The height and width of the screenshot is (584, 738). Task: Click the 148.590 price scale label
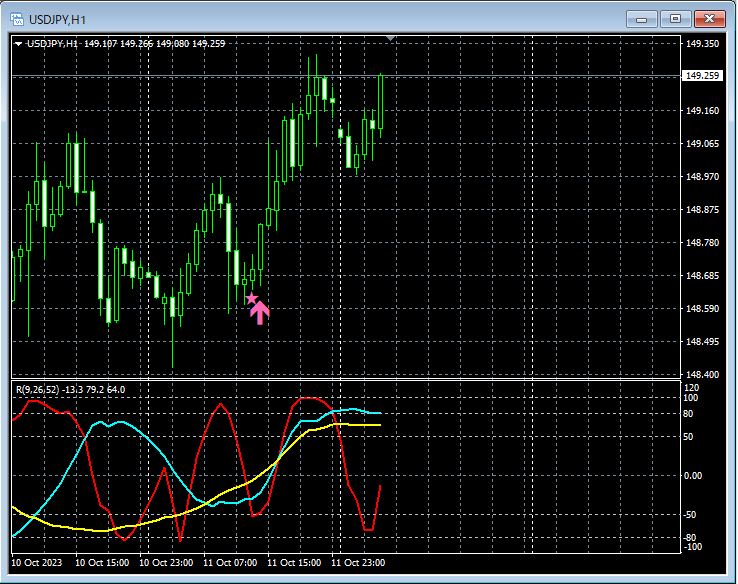(x=702, y=309)
